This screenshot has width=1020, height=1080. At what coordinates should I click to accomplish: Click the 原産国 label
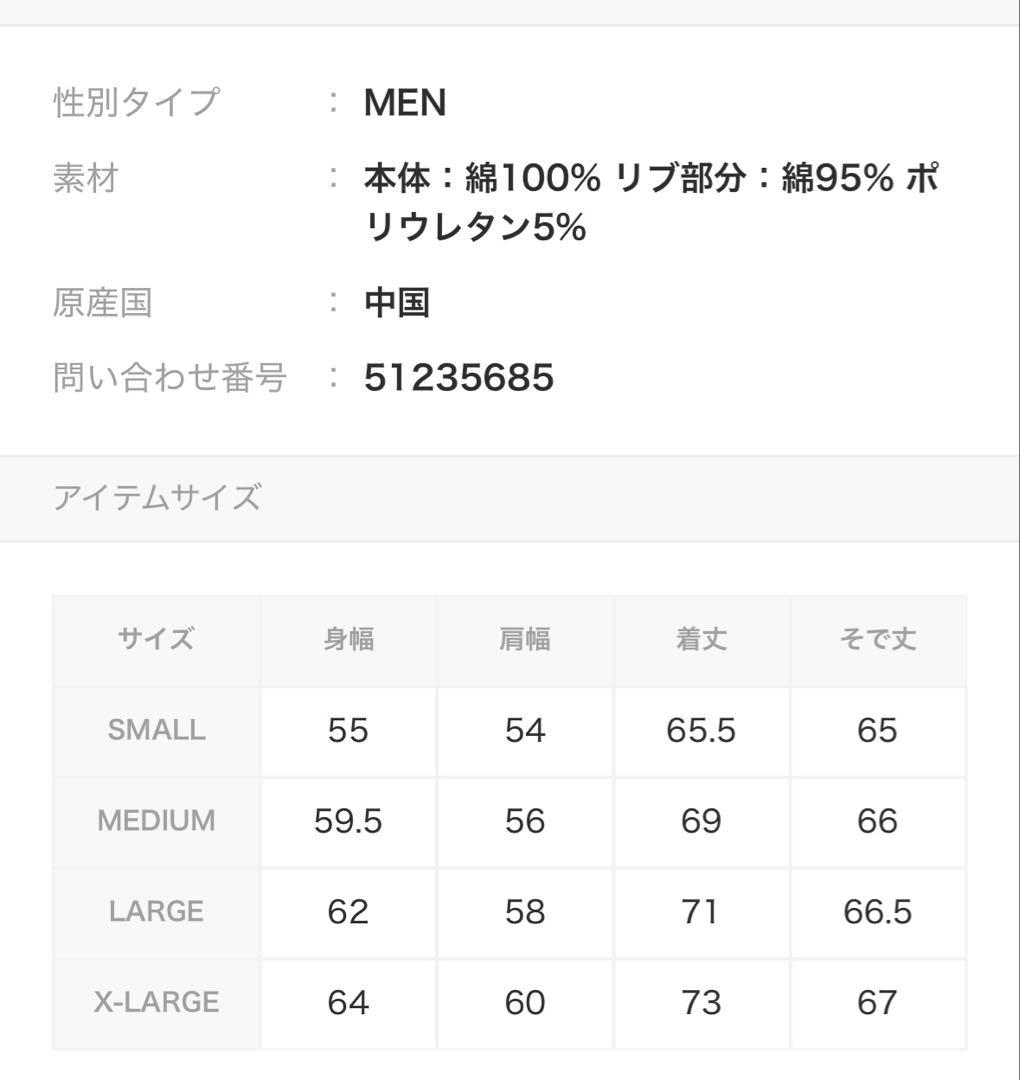(102, 303)
